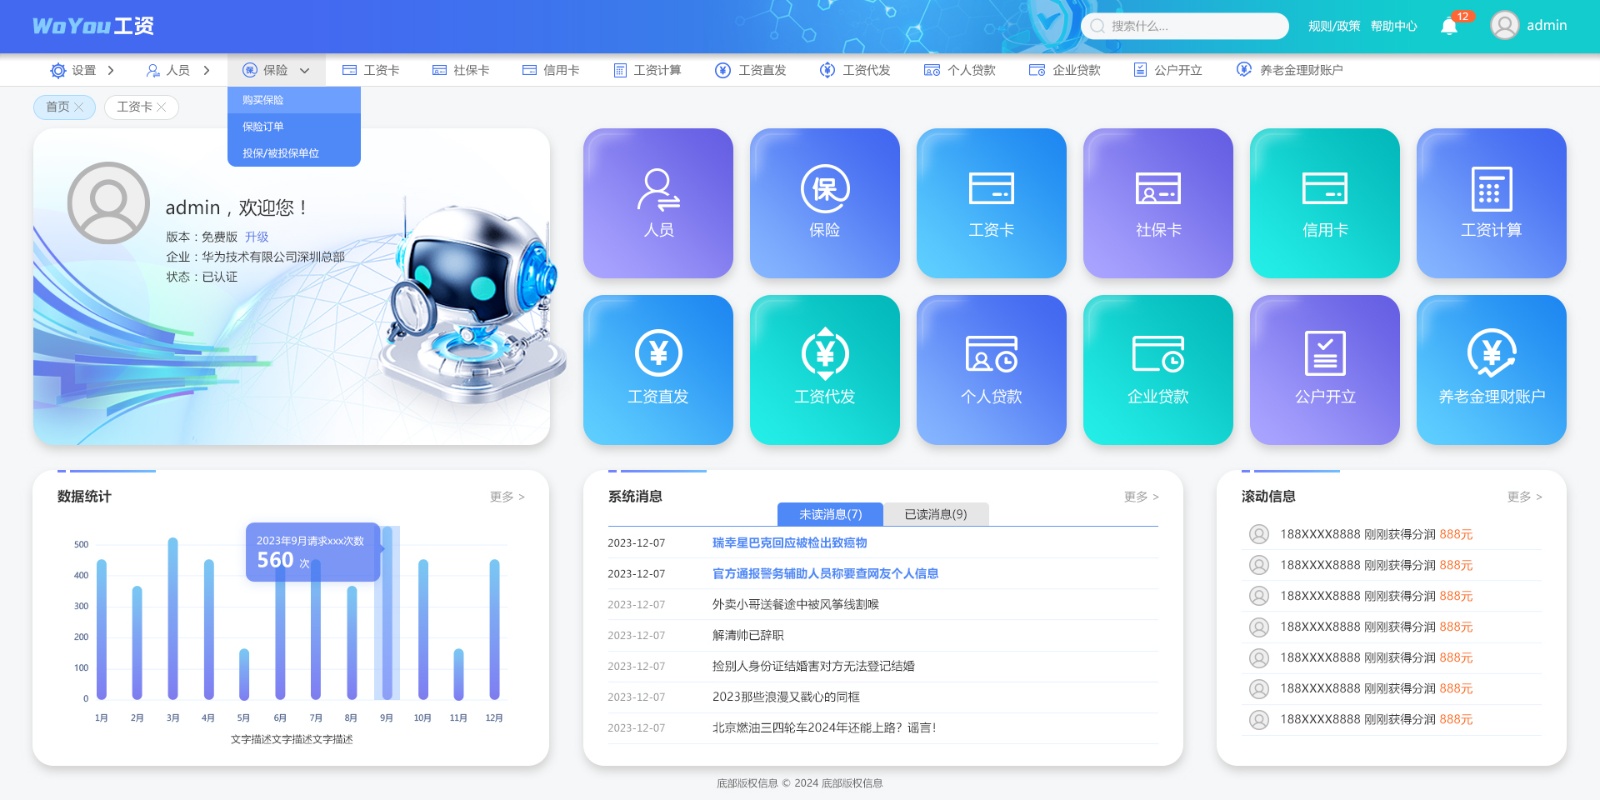Open the message 北京燃油三四轮车2024年还能上路

click(x=824, y=728)
